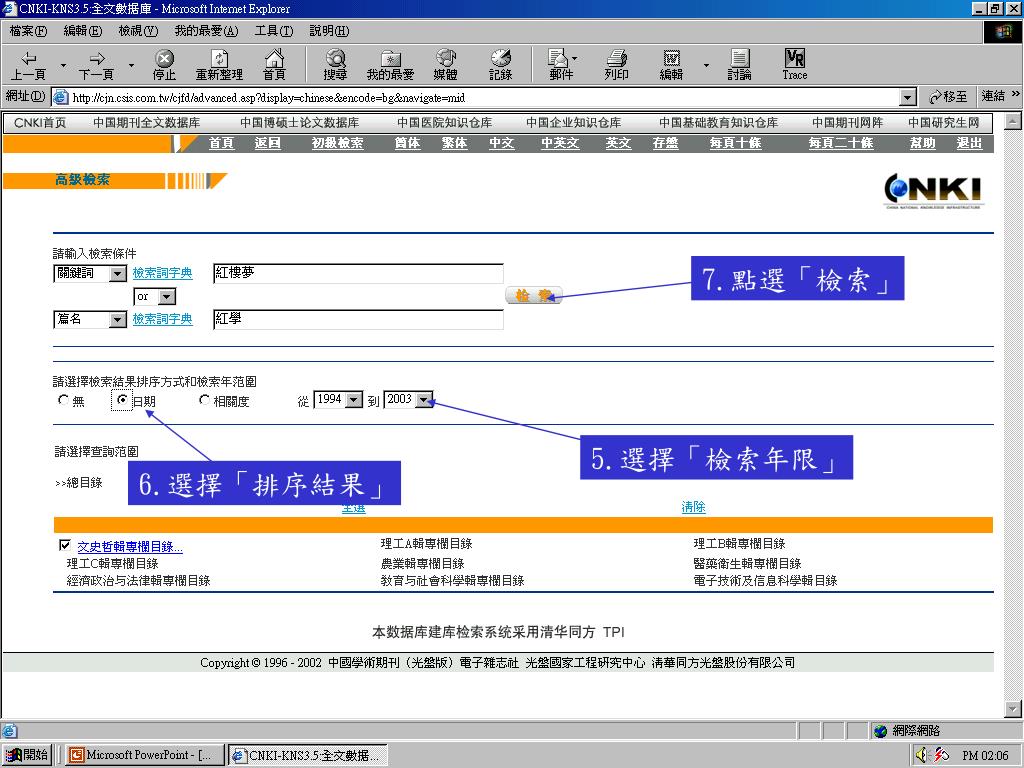The image size is (1024, 768).
Task: Click the 清除 link
Action: [694, 507]
